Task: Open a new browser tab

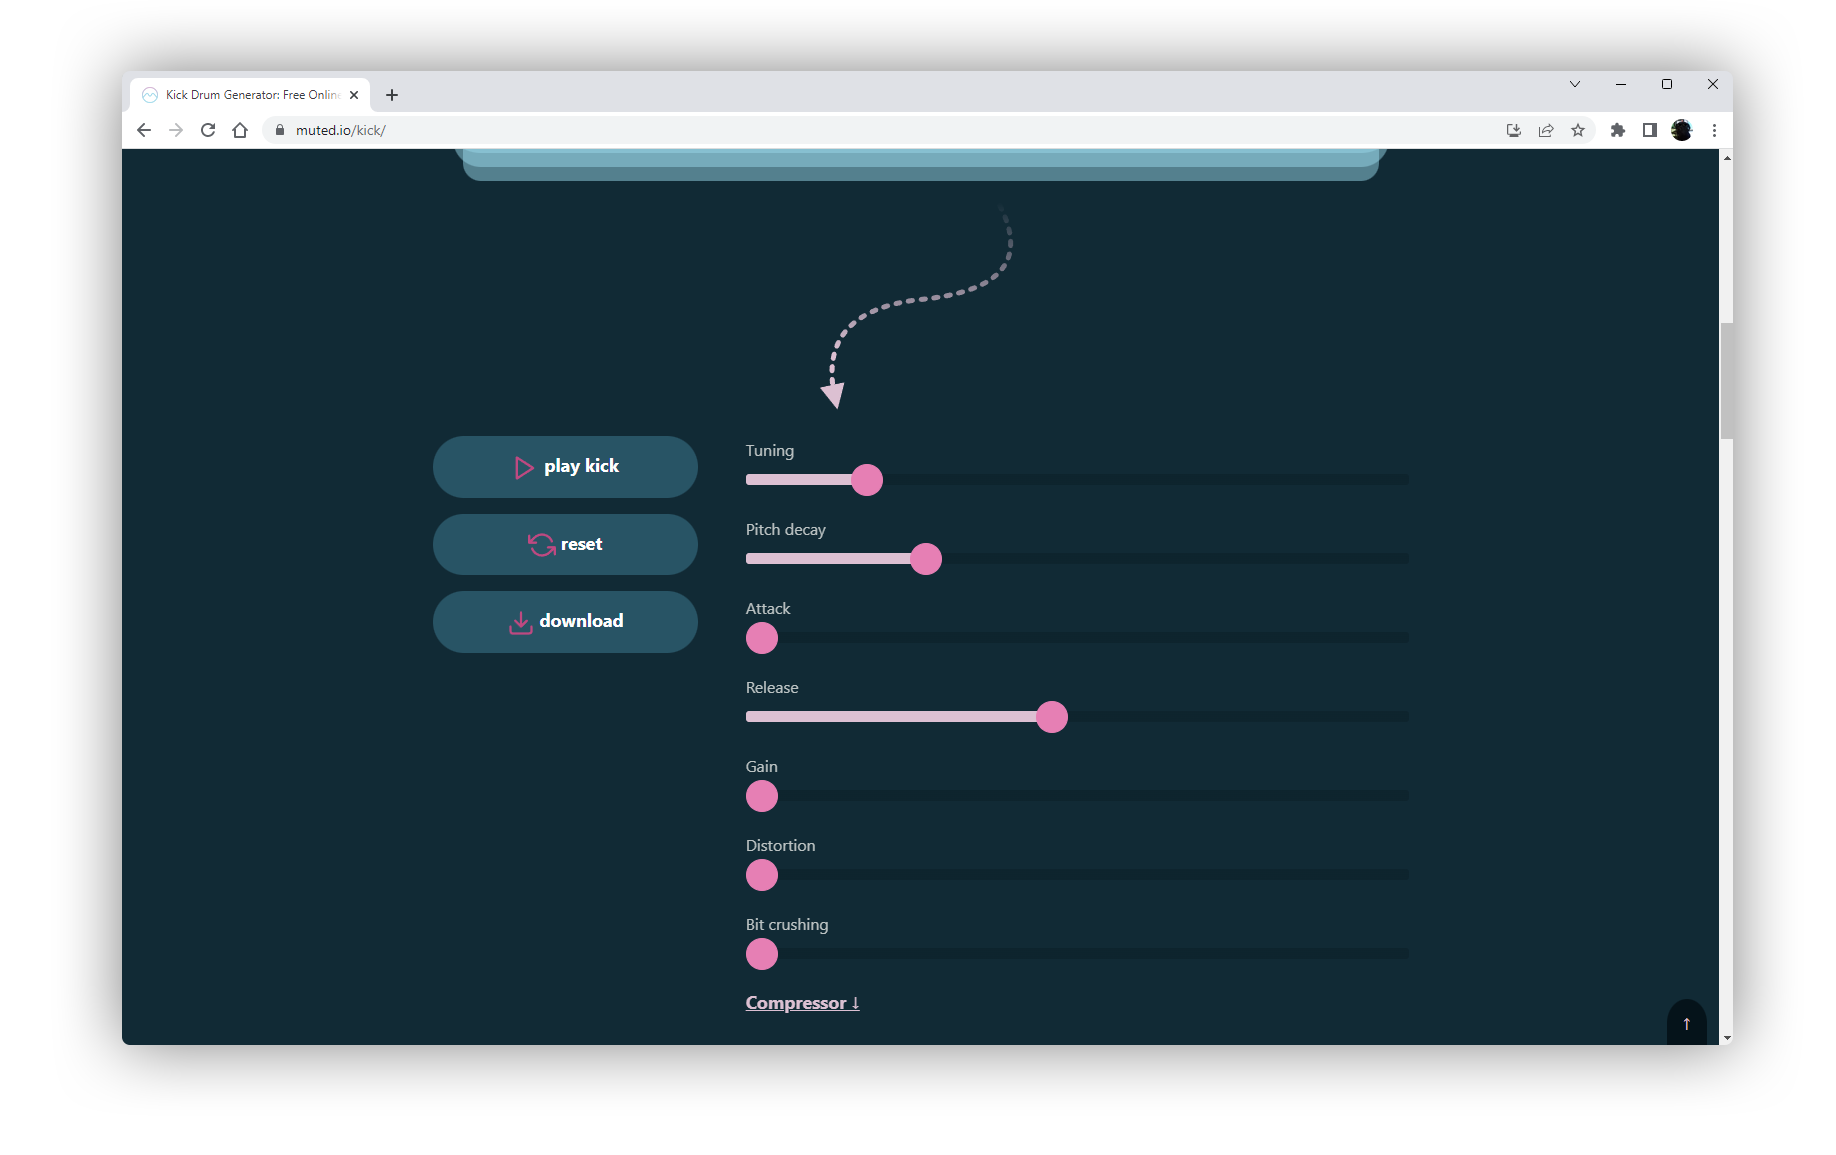Action: click(392, 95)
